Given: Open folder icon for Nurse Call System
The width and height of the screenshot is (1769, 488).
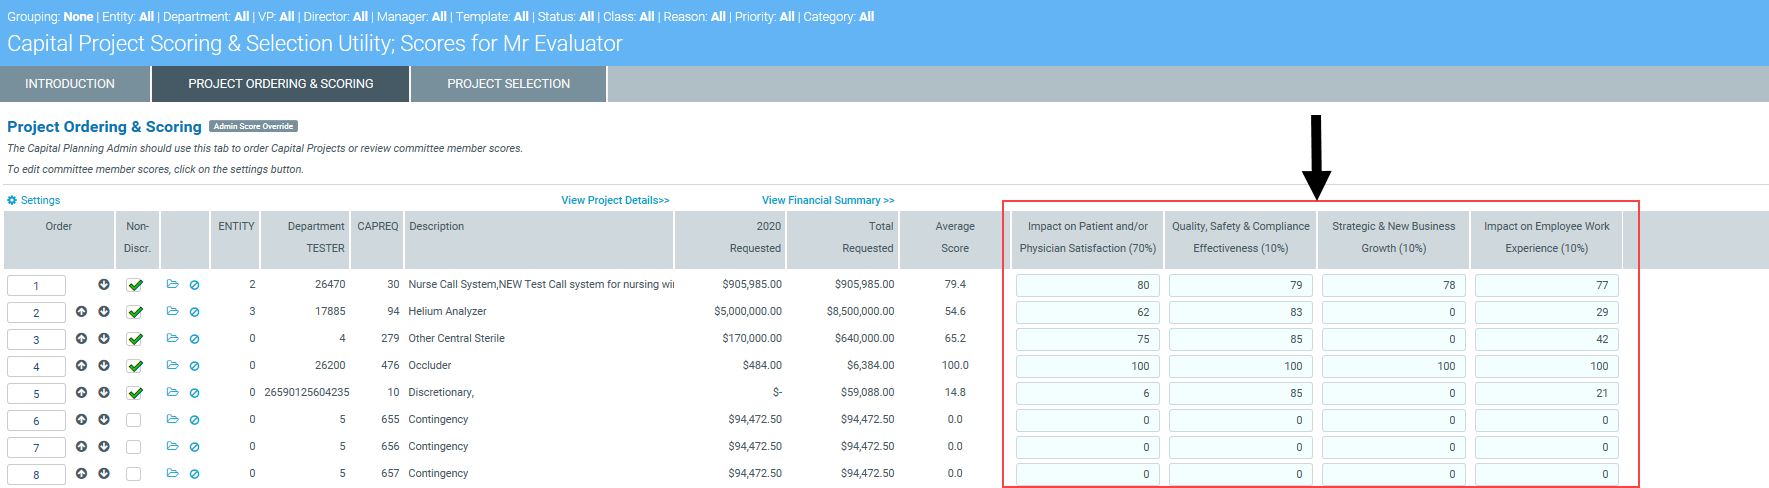Looking at the screenshot, I should click(172, 285).
